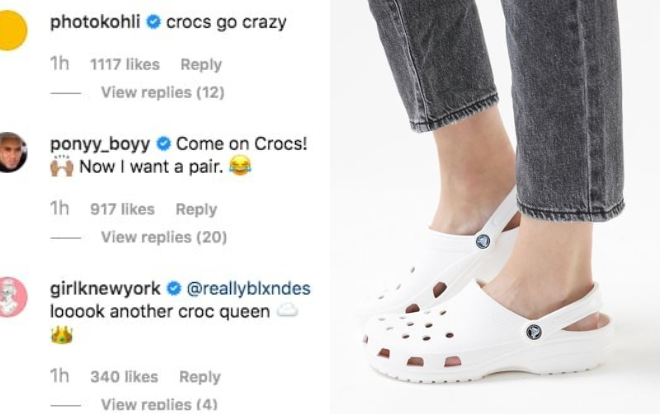View the 1117 likes on photokohli's comment
660x414 pixels.
124,64
